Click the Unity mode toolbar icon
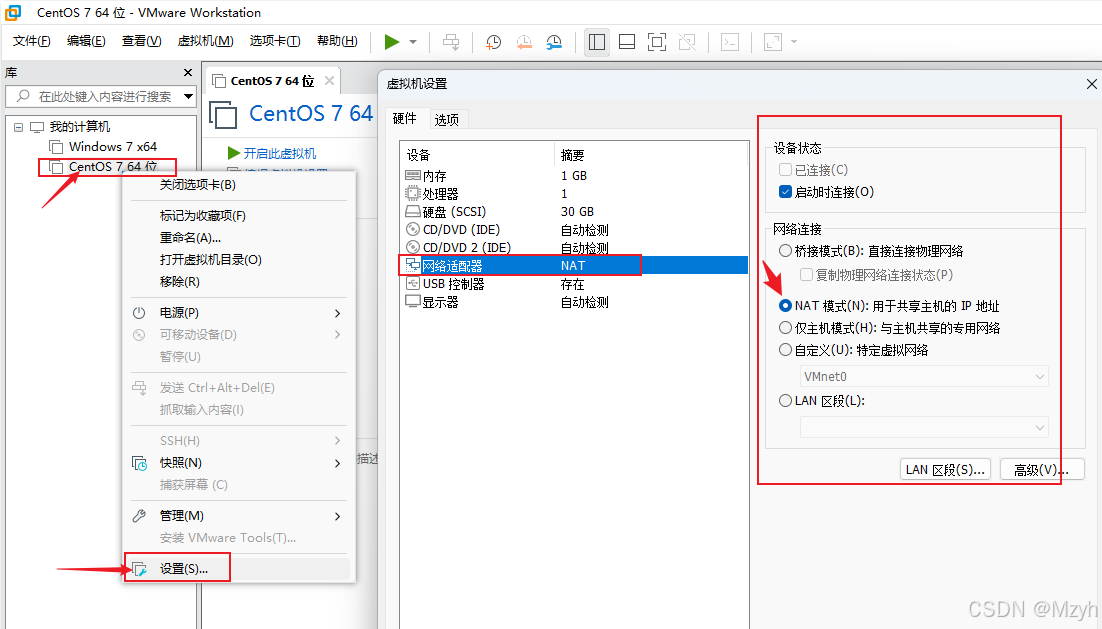The image size is (1102, 629). coord(687,42)
